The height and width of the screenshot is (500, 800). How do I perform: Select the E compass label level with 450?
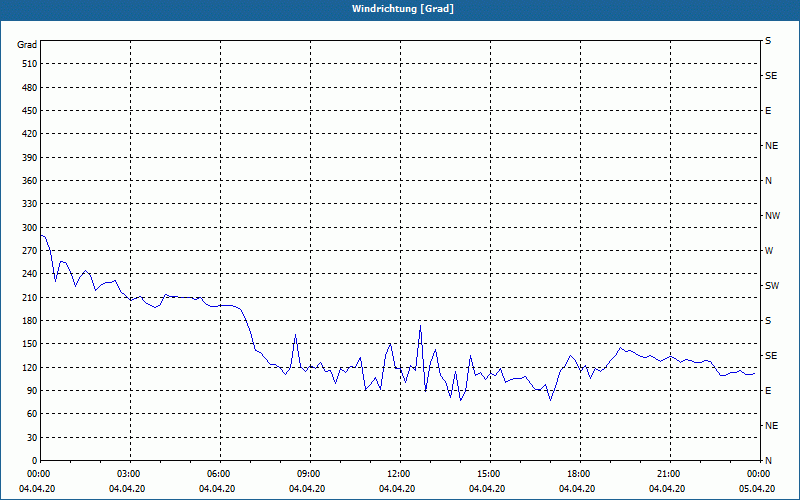click(x=768, y=111)
